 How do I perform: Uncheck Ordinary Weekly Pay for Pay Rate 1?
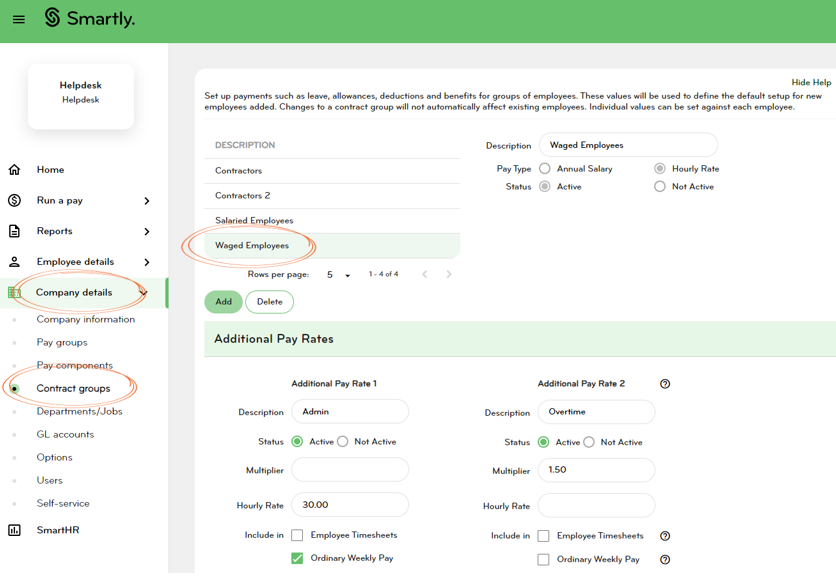pos(297,558)
